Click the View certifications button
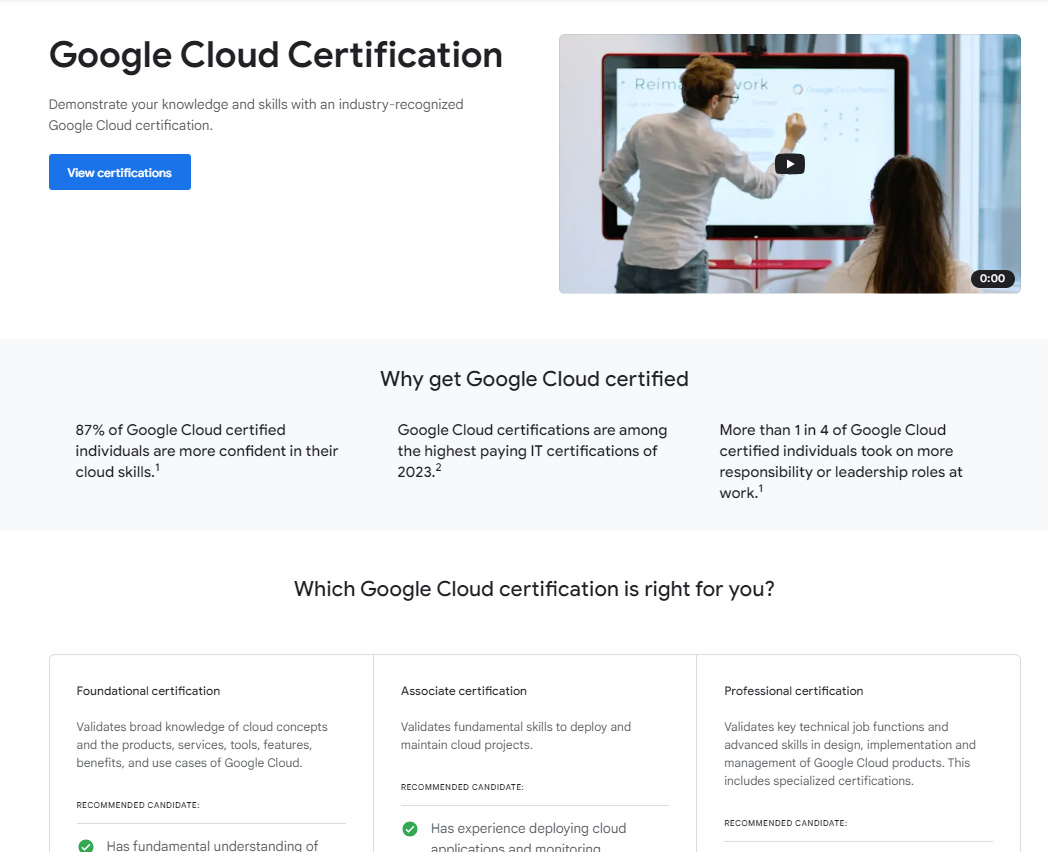 119,171
